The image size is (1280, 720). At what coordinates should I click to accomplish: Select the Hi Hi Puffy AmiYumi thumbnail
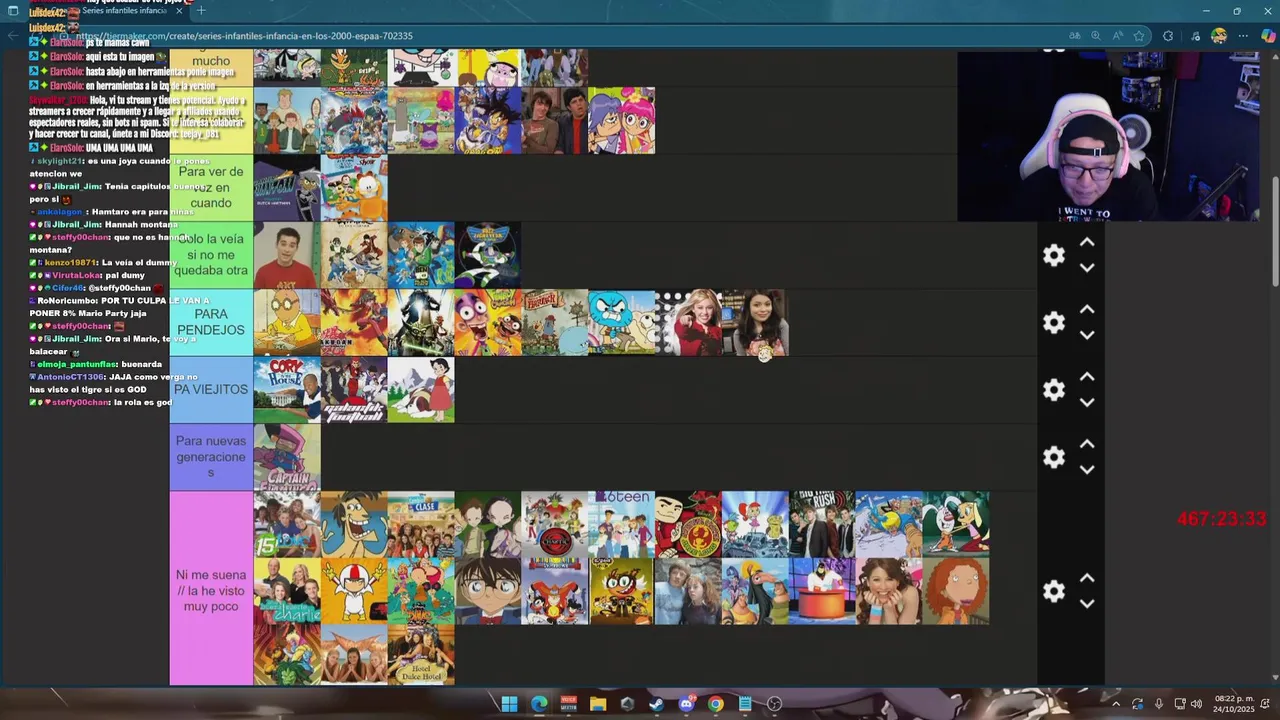tap(621, 121)
